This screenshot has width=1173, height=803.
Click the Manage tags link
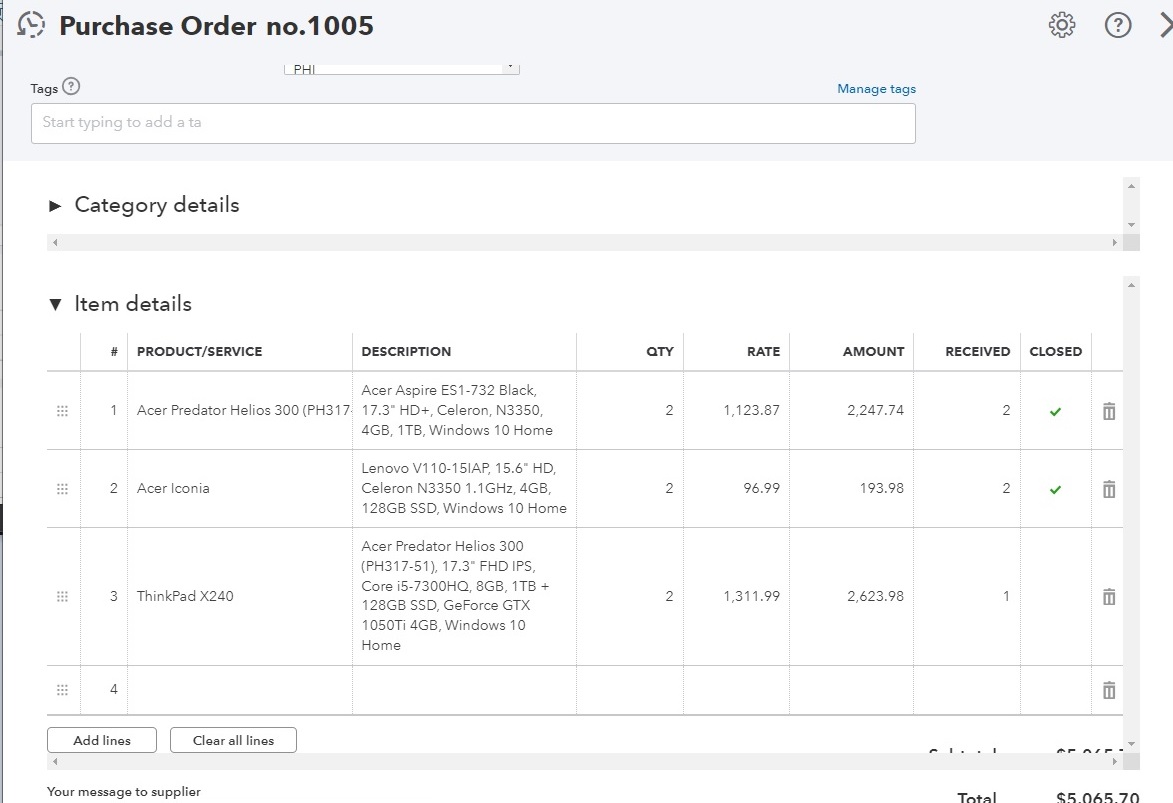[x=876, y=89]
